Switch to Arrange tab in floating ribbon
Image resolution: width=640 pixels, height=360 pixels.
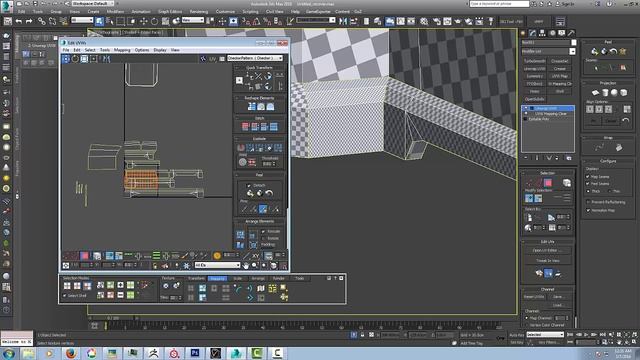point(258,278)
